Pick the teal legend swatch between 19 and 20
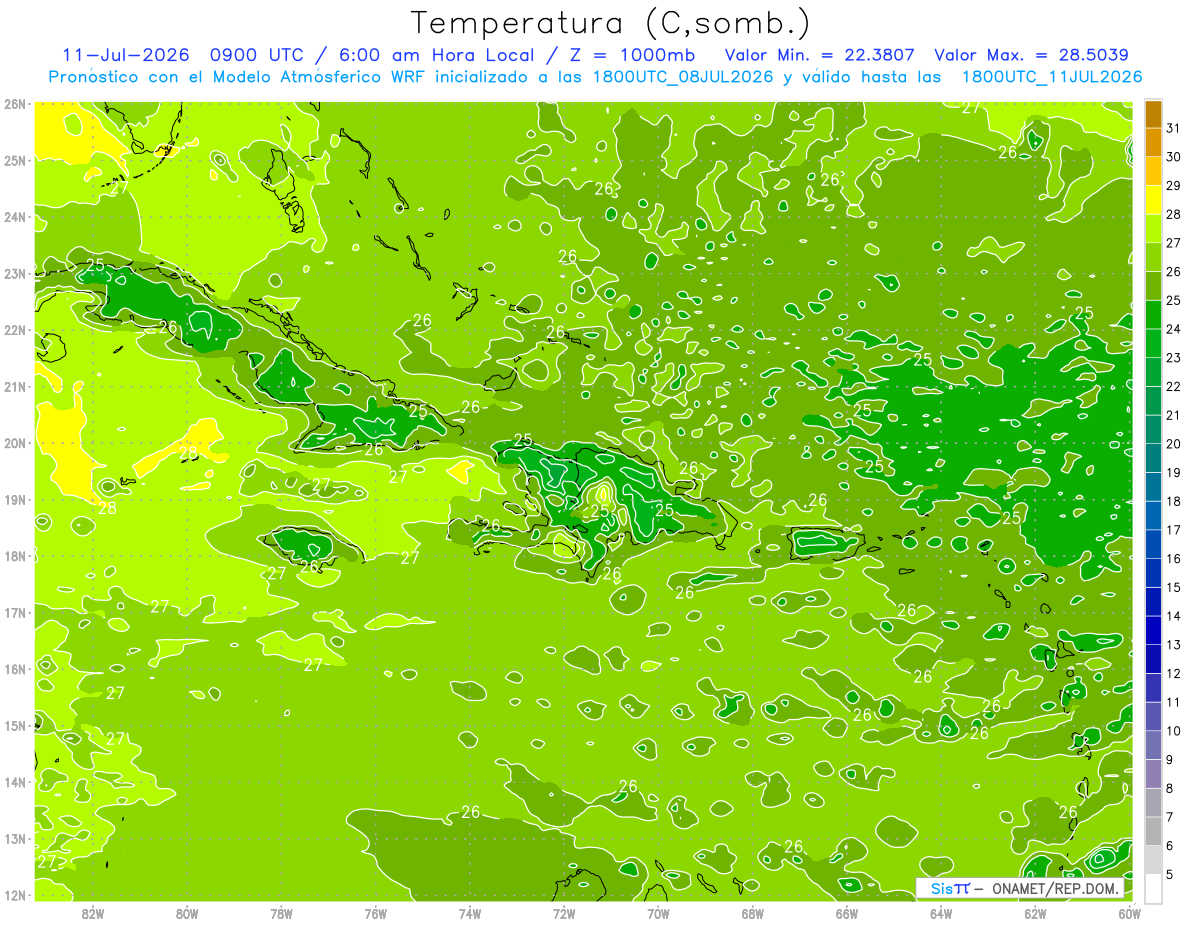 tap(1153, 458)
